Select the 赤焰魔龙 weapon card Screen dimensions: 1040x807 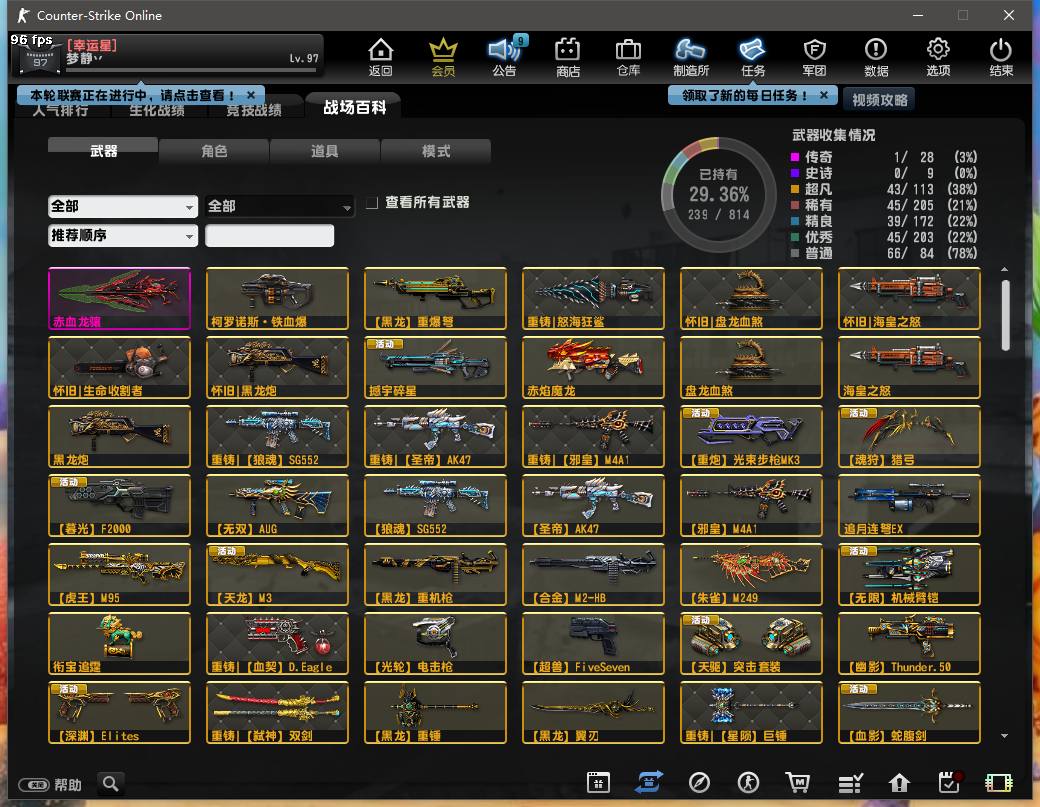pos(593,367)
